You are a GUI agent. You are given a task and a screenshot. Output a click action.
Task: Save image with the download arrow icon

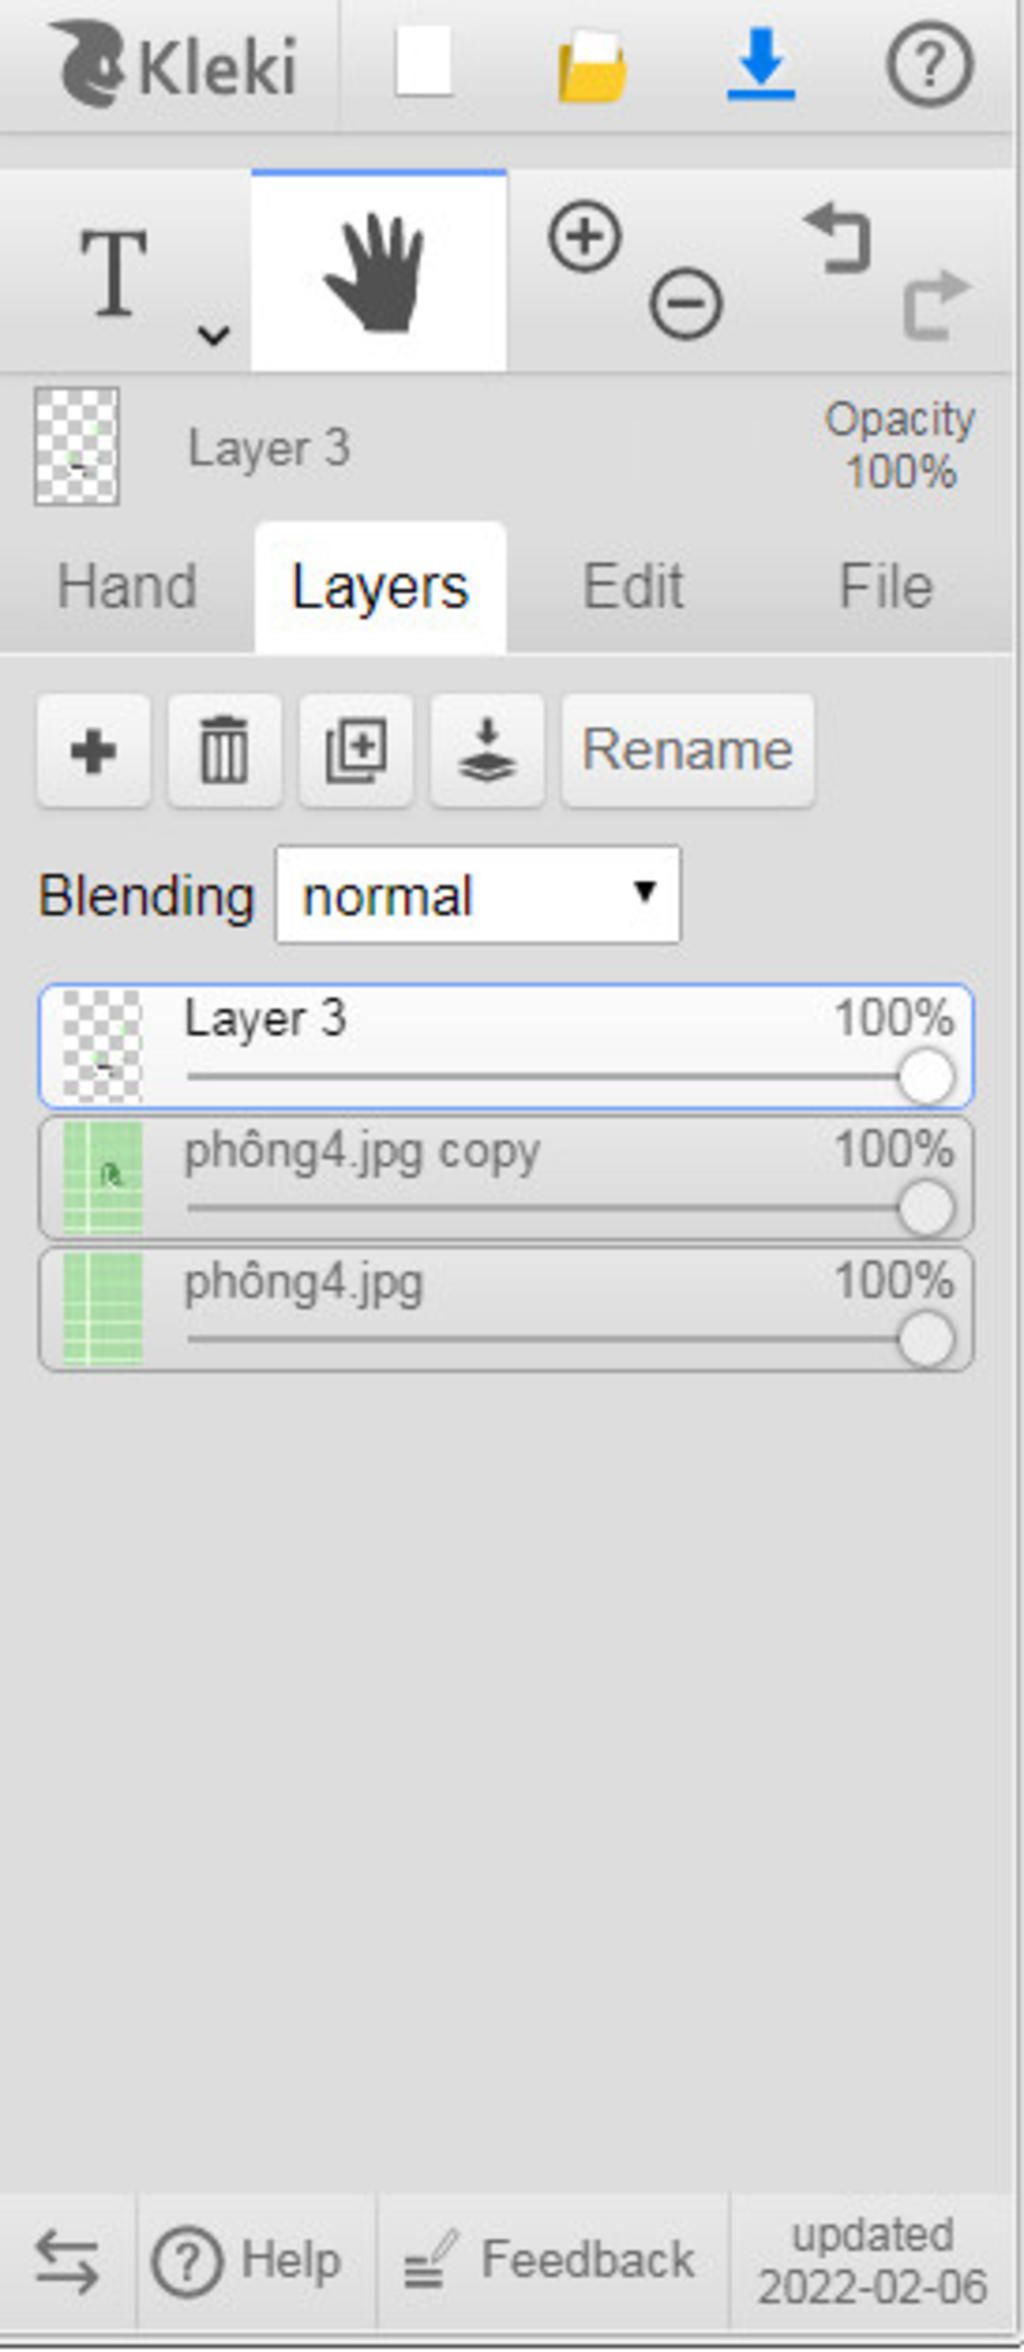(761, 65)
